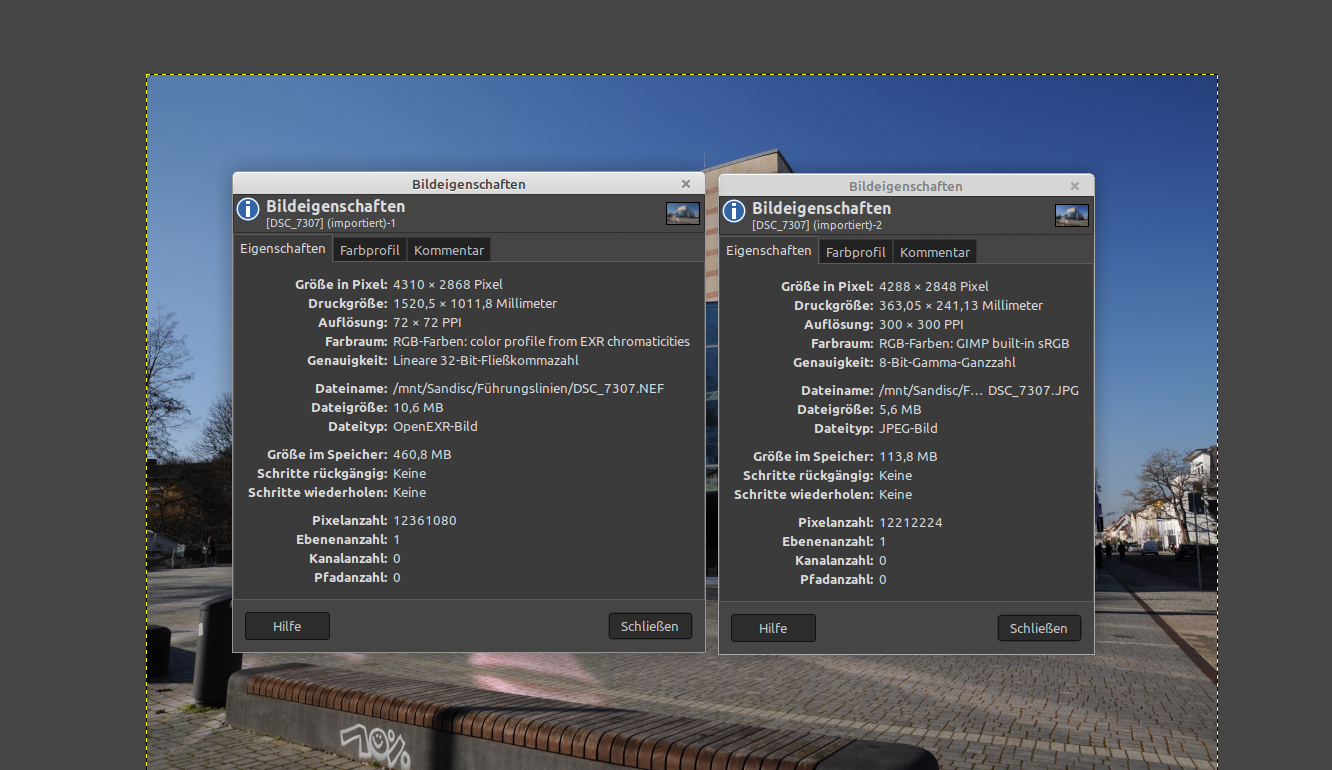Click Hilfe in the (importiert)-1 dialog

coord(287,626)
